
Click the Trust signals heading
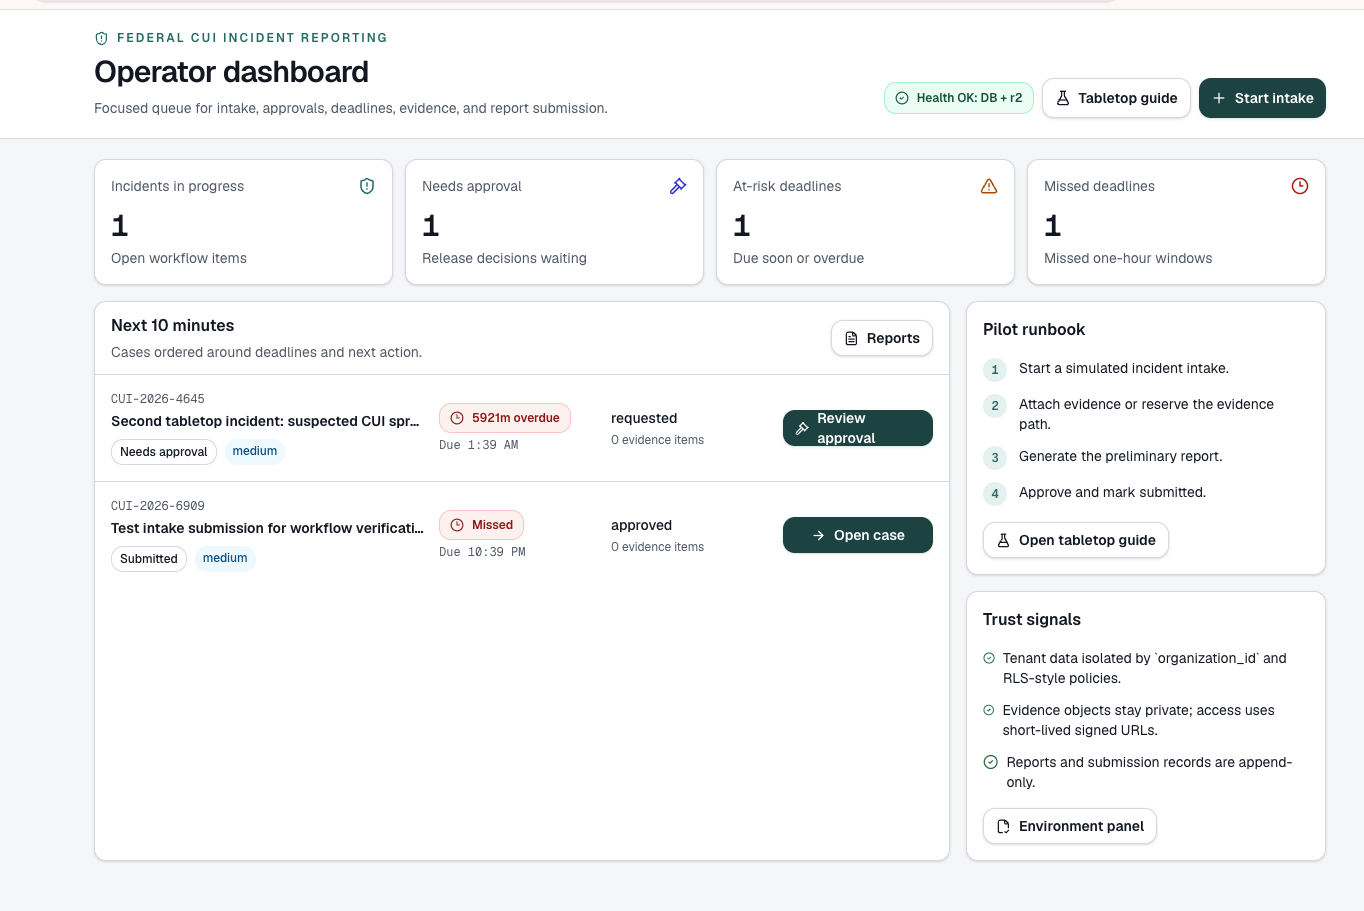[x=1031, y=620]
